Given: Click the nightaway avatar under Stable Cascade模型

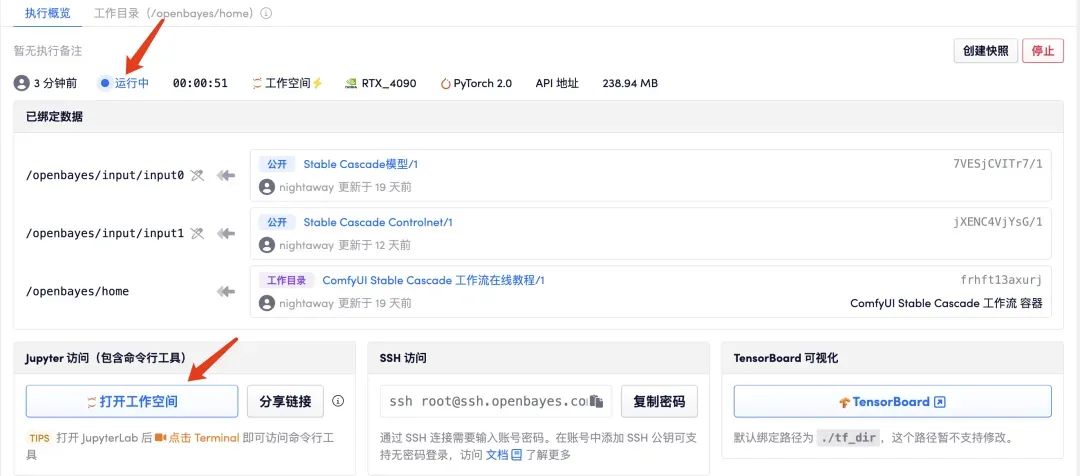Looking at the screenshot, I should (x=266, y=187).
